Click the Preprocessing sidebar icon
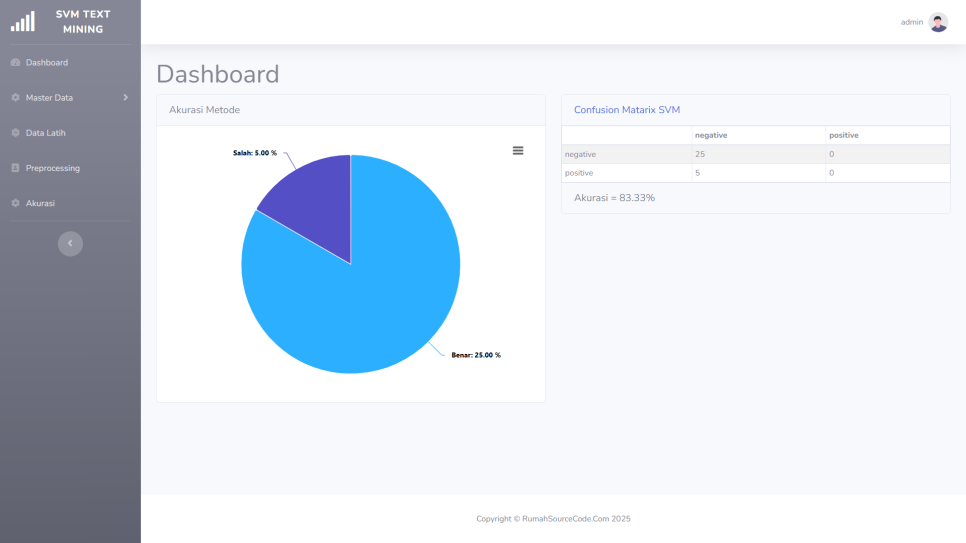This screenshot has width=966, height=543. point(15,168)
